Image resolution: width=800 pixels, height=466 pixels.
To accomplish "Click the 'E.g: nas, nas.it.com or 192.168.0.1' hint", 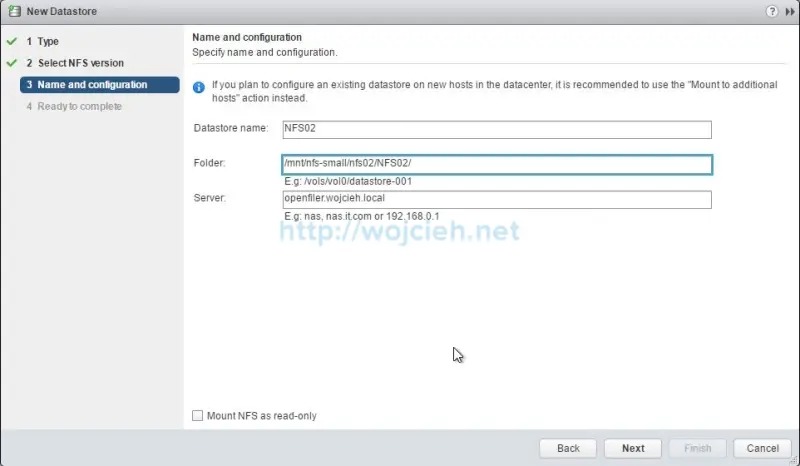I will coord(362,216).
